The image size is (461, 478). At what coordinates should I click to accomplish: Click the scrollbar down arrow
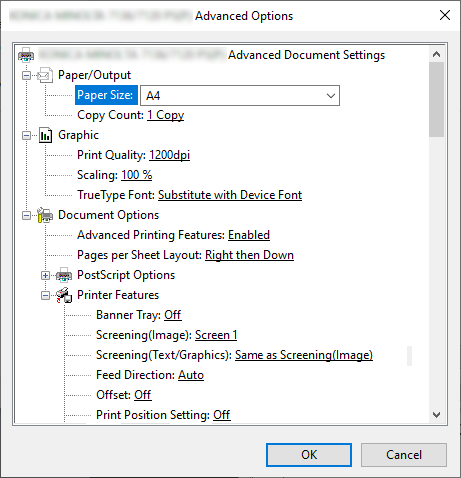point(436,415)
